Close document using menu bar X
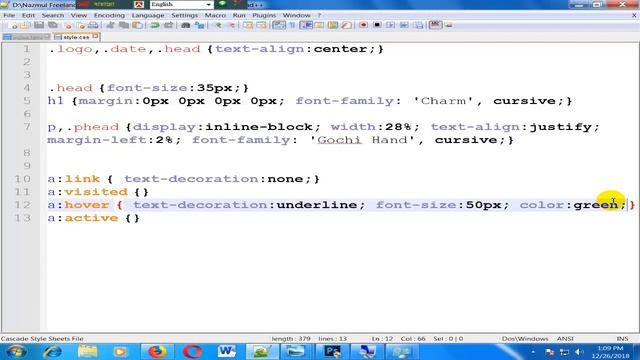Image resolution: width=640 pixels, height=360 pixels. point(634,15)
